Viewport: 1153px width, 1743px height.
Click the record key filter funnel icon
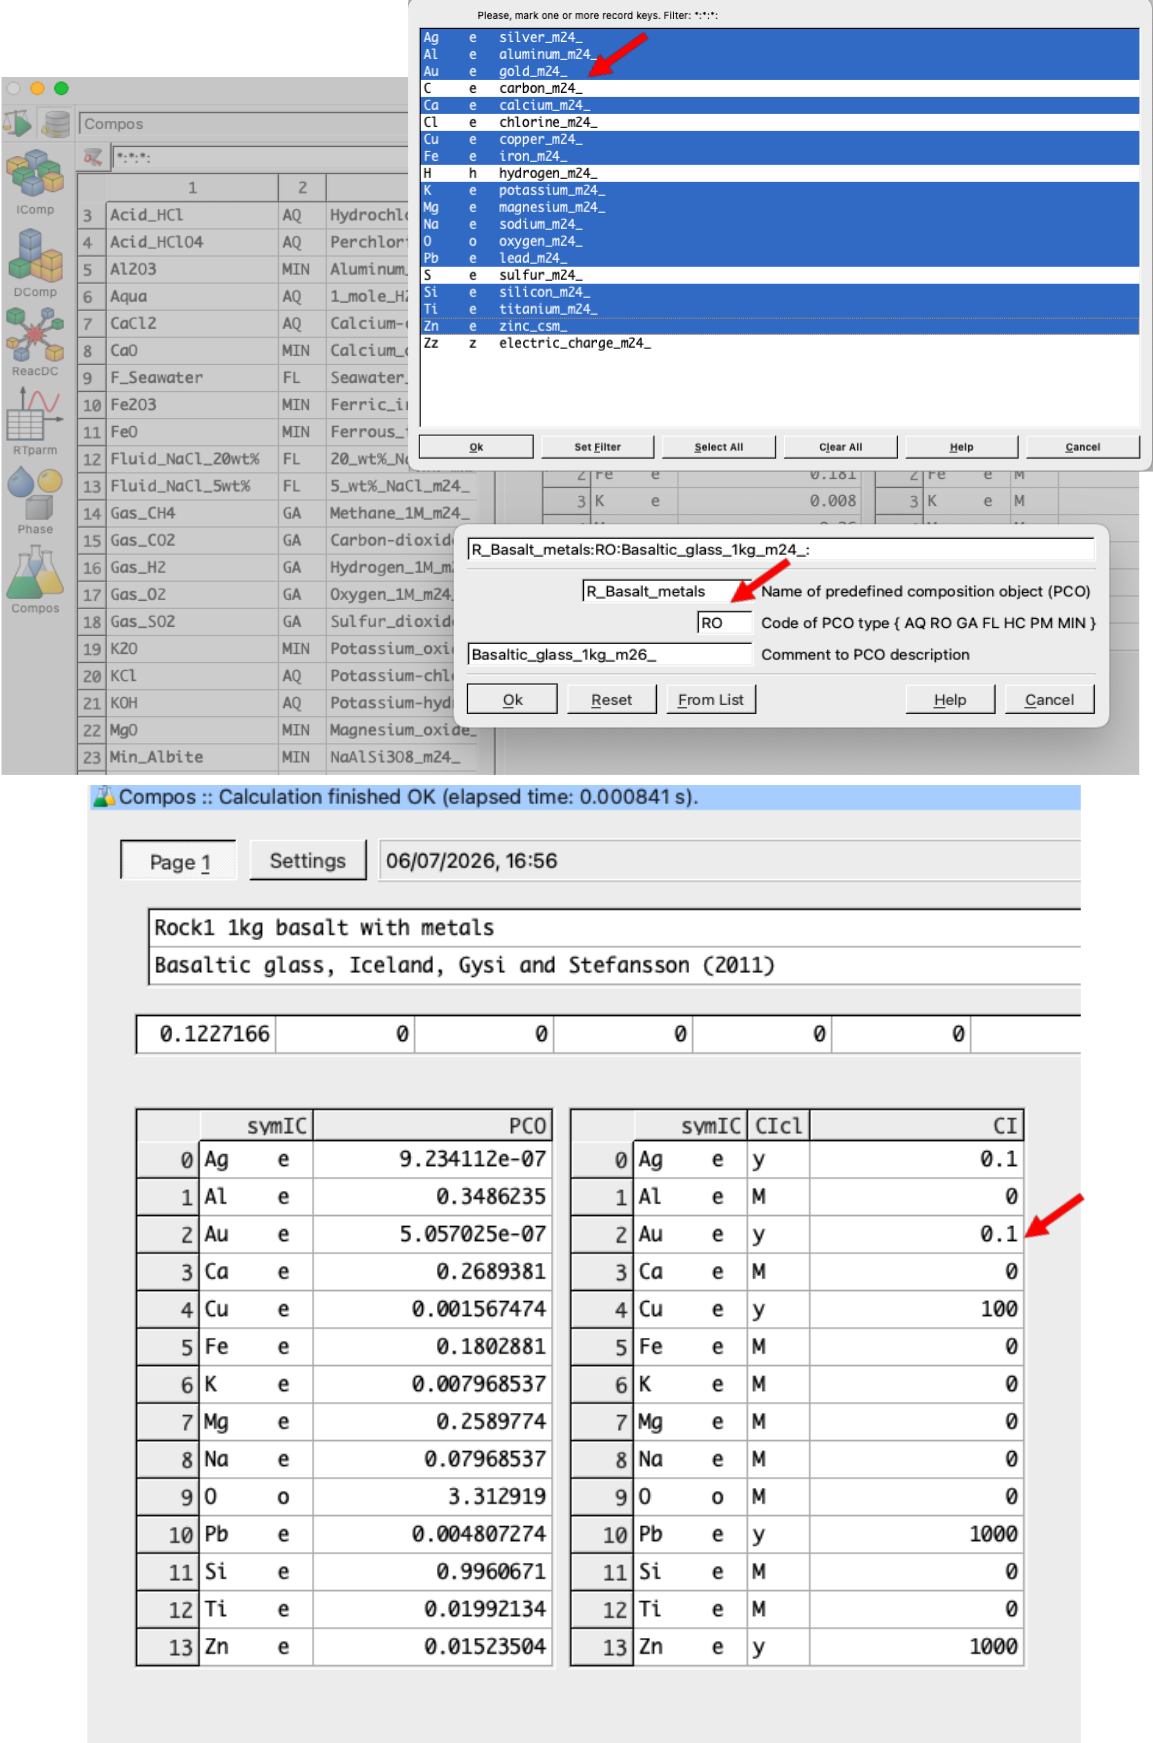pos(93,157)
